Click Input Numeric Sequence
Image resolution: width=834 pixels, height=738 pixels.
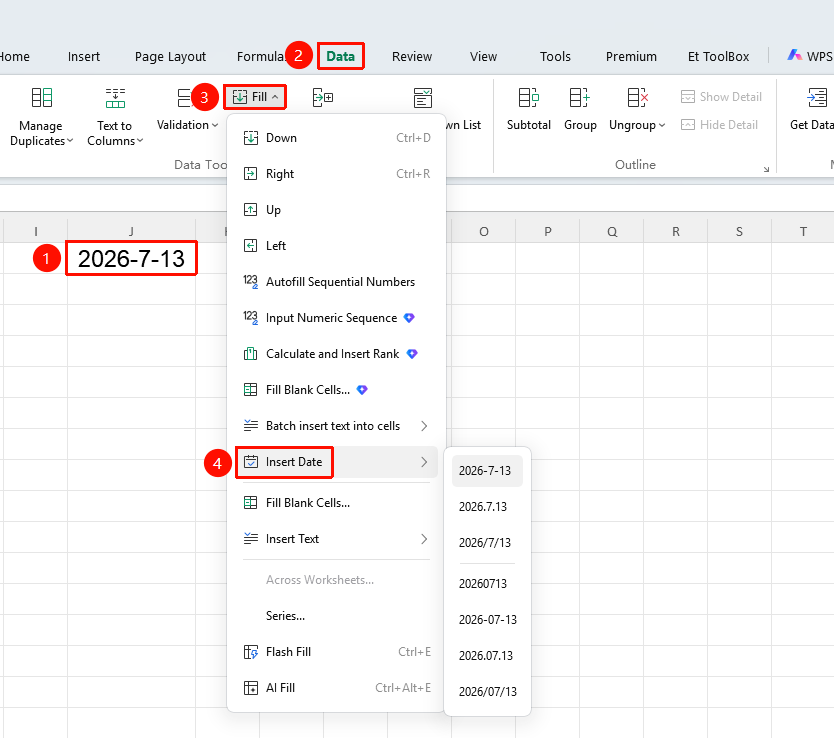pyautogui.click(x=336, y=318)
